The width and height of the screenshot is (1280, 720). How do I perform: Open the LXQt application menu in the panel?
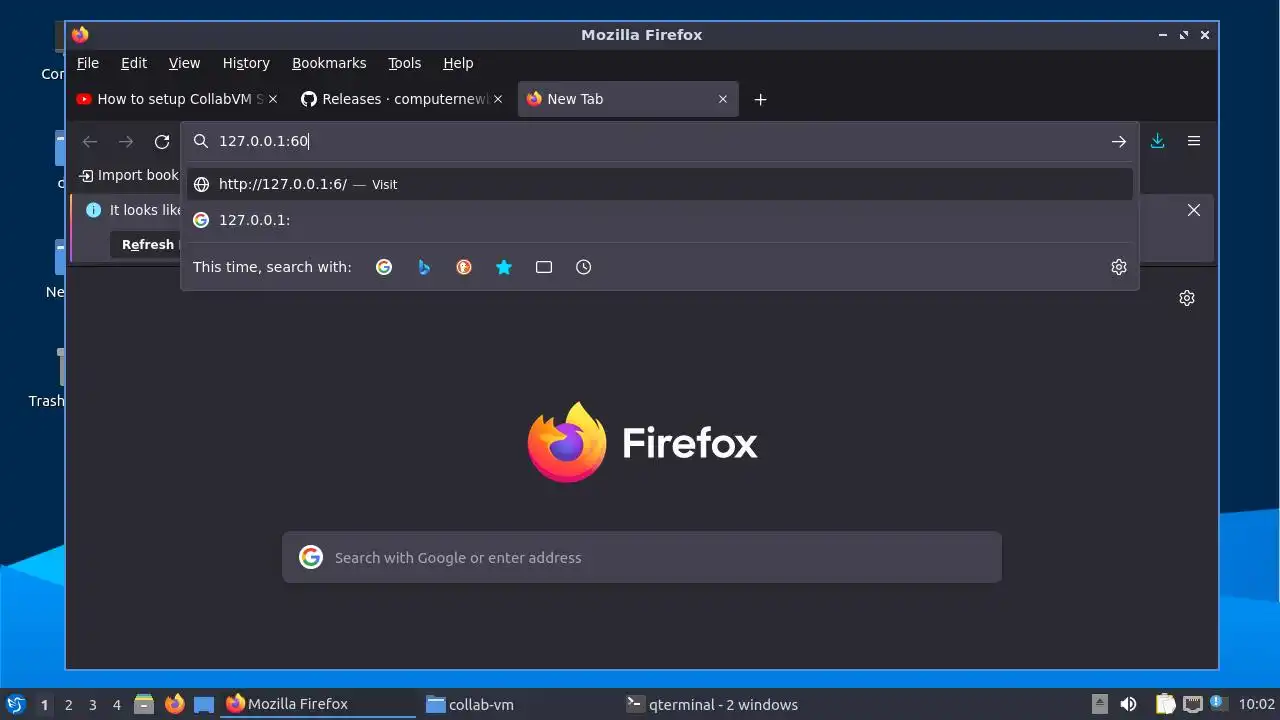[15, 704]
